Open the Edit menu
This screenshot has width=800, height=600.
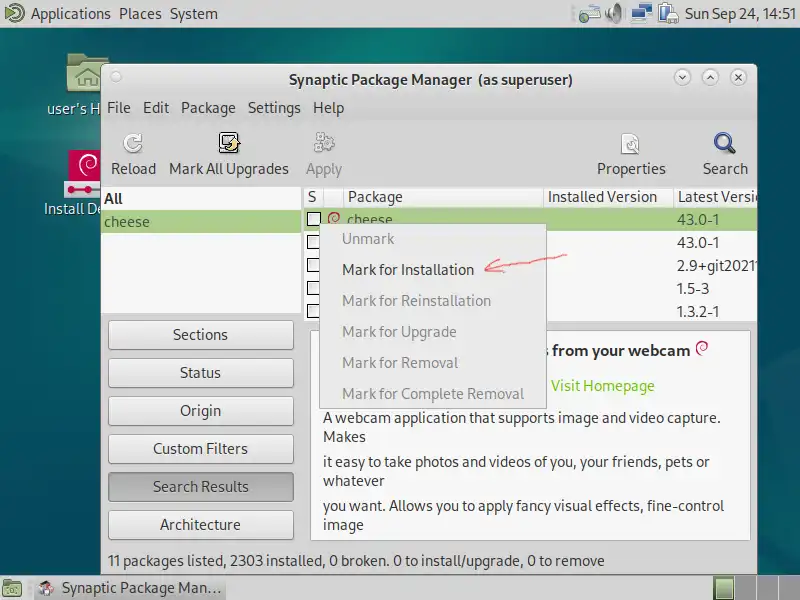click(156, 108)
